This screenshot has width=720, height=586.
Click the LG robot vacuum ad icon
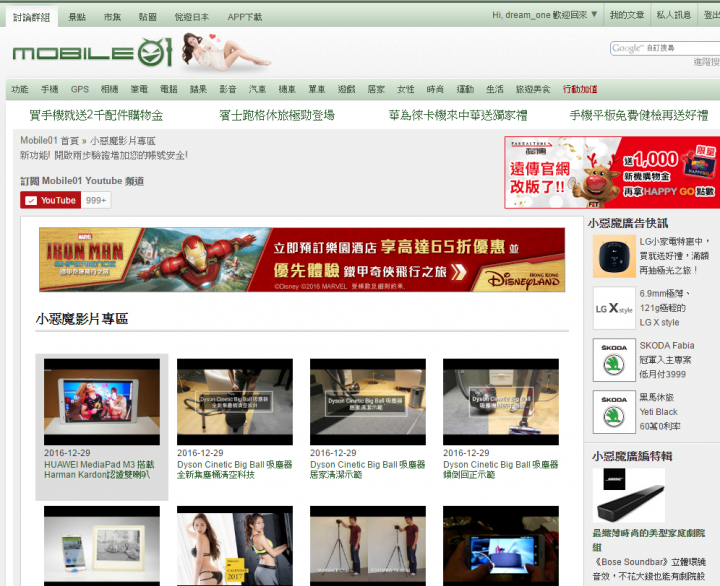click(614, 256)
